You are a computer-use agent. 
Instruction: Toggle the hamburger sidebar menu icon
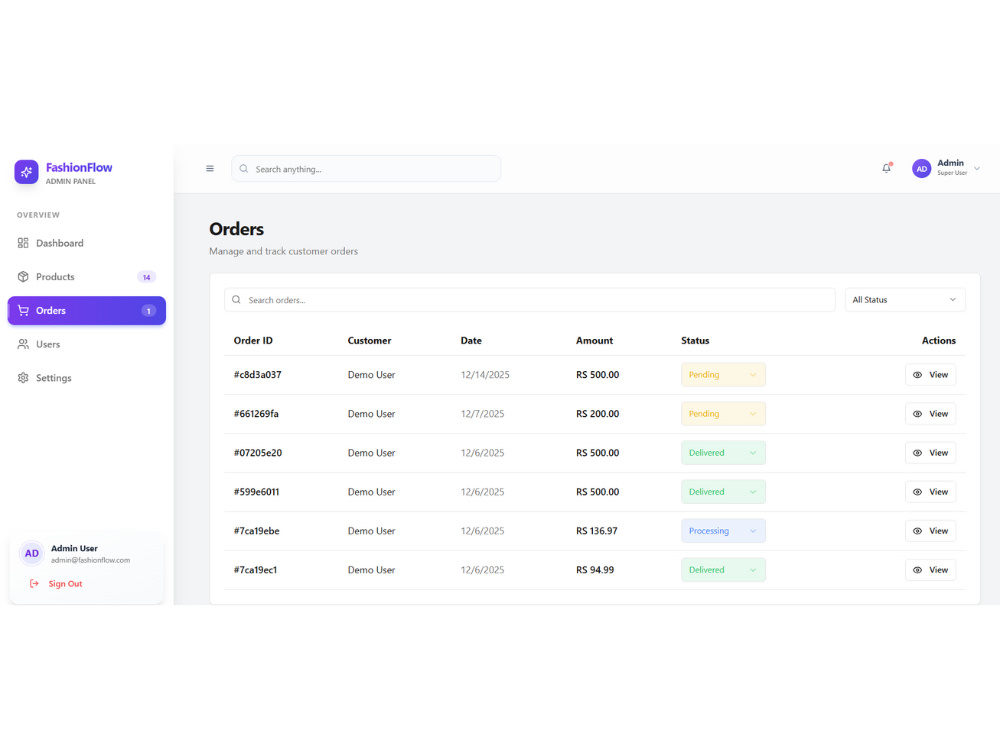tap(210, 168)
